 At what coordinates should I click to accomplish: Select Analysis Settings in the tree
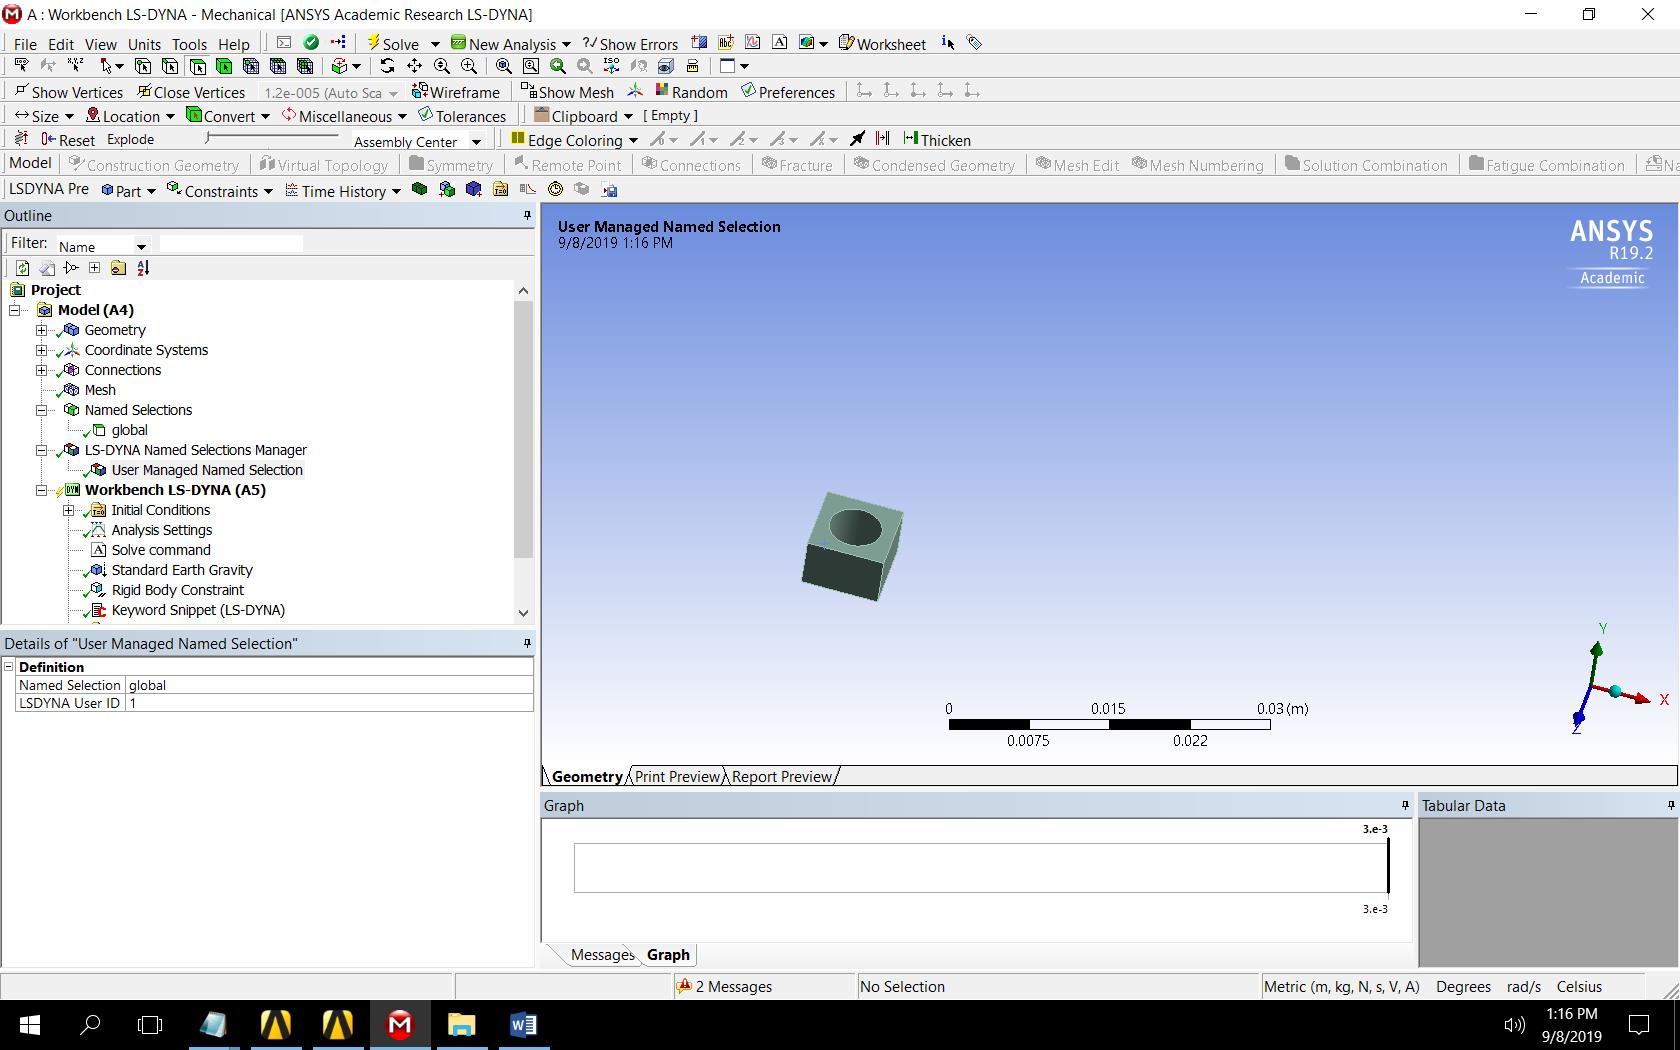point(162,530)
